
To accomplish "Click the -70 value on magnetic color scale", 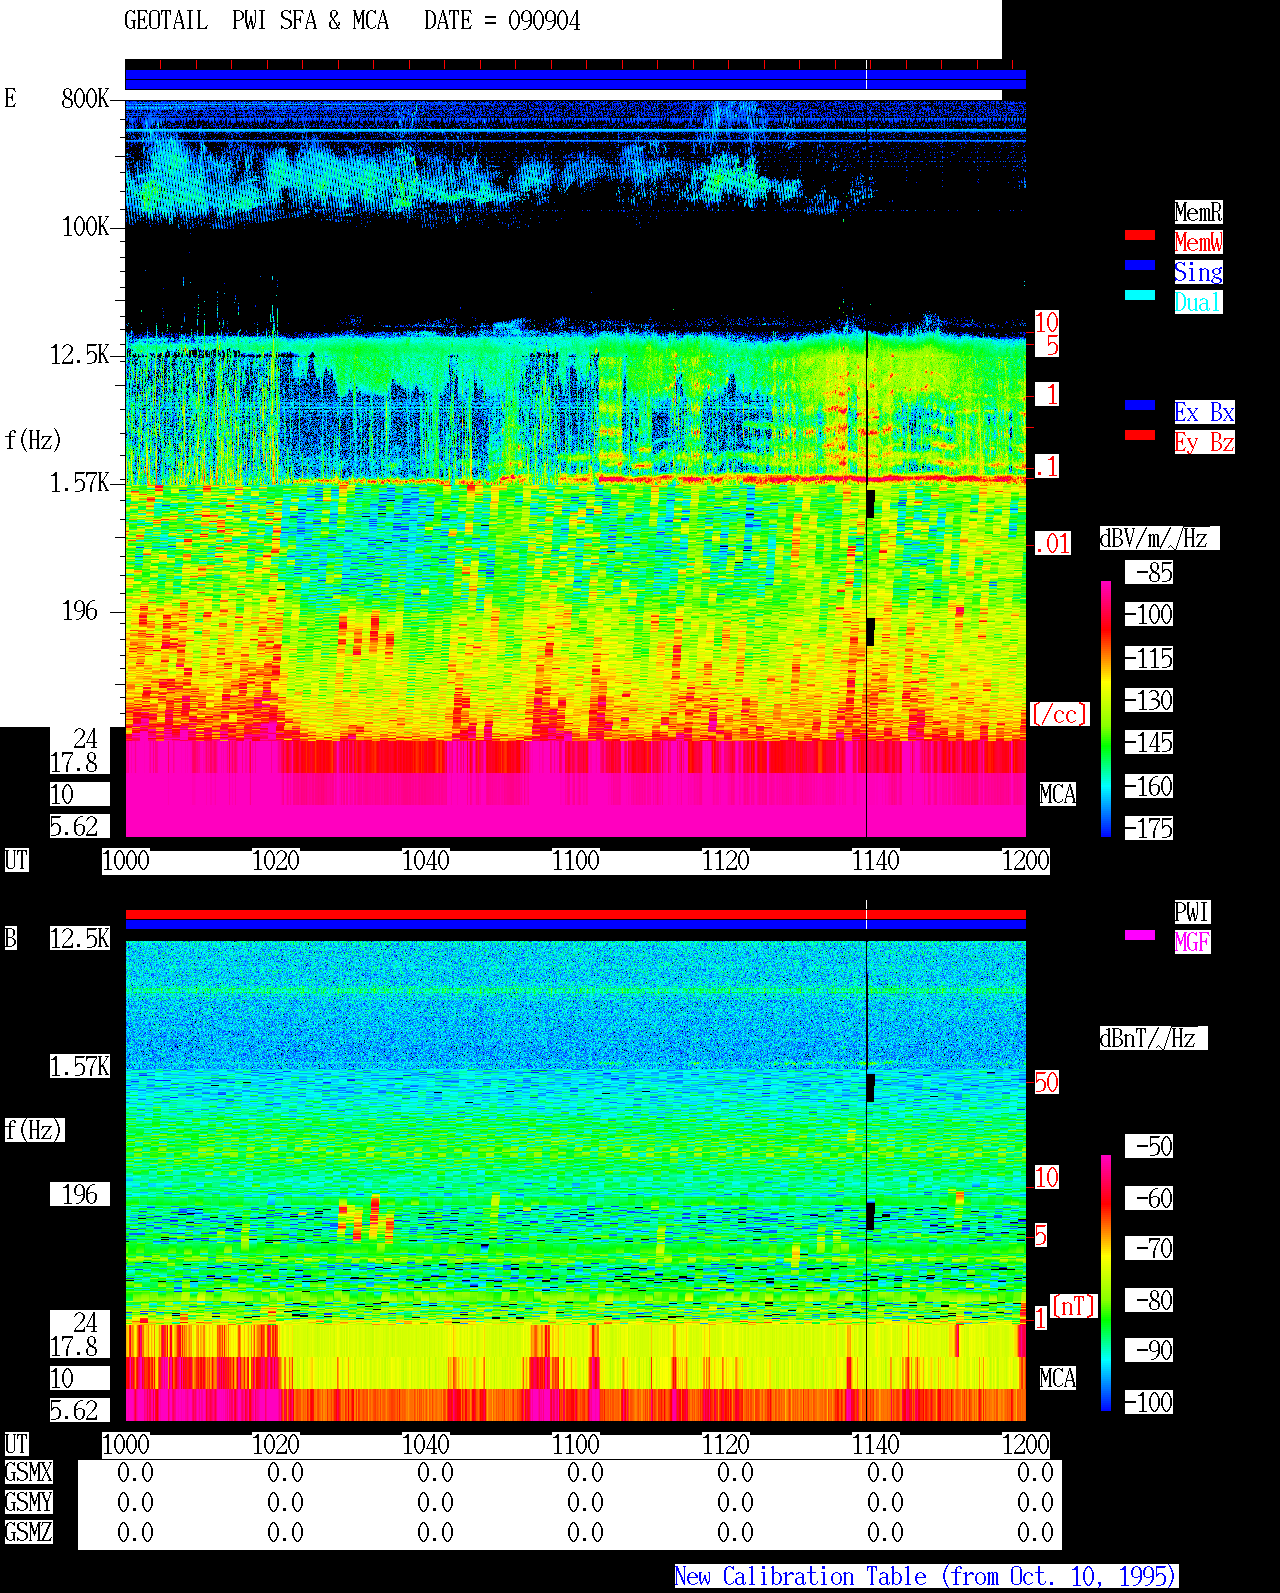I will (x=1150, y=1248).
